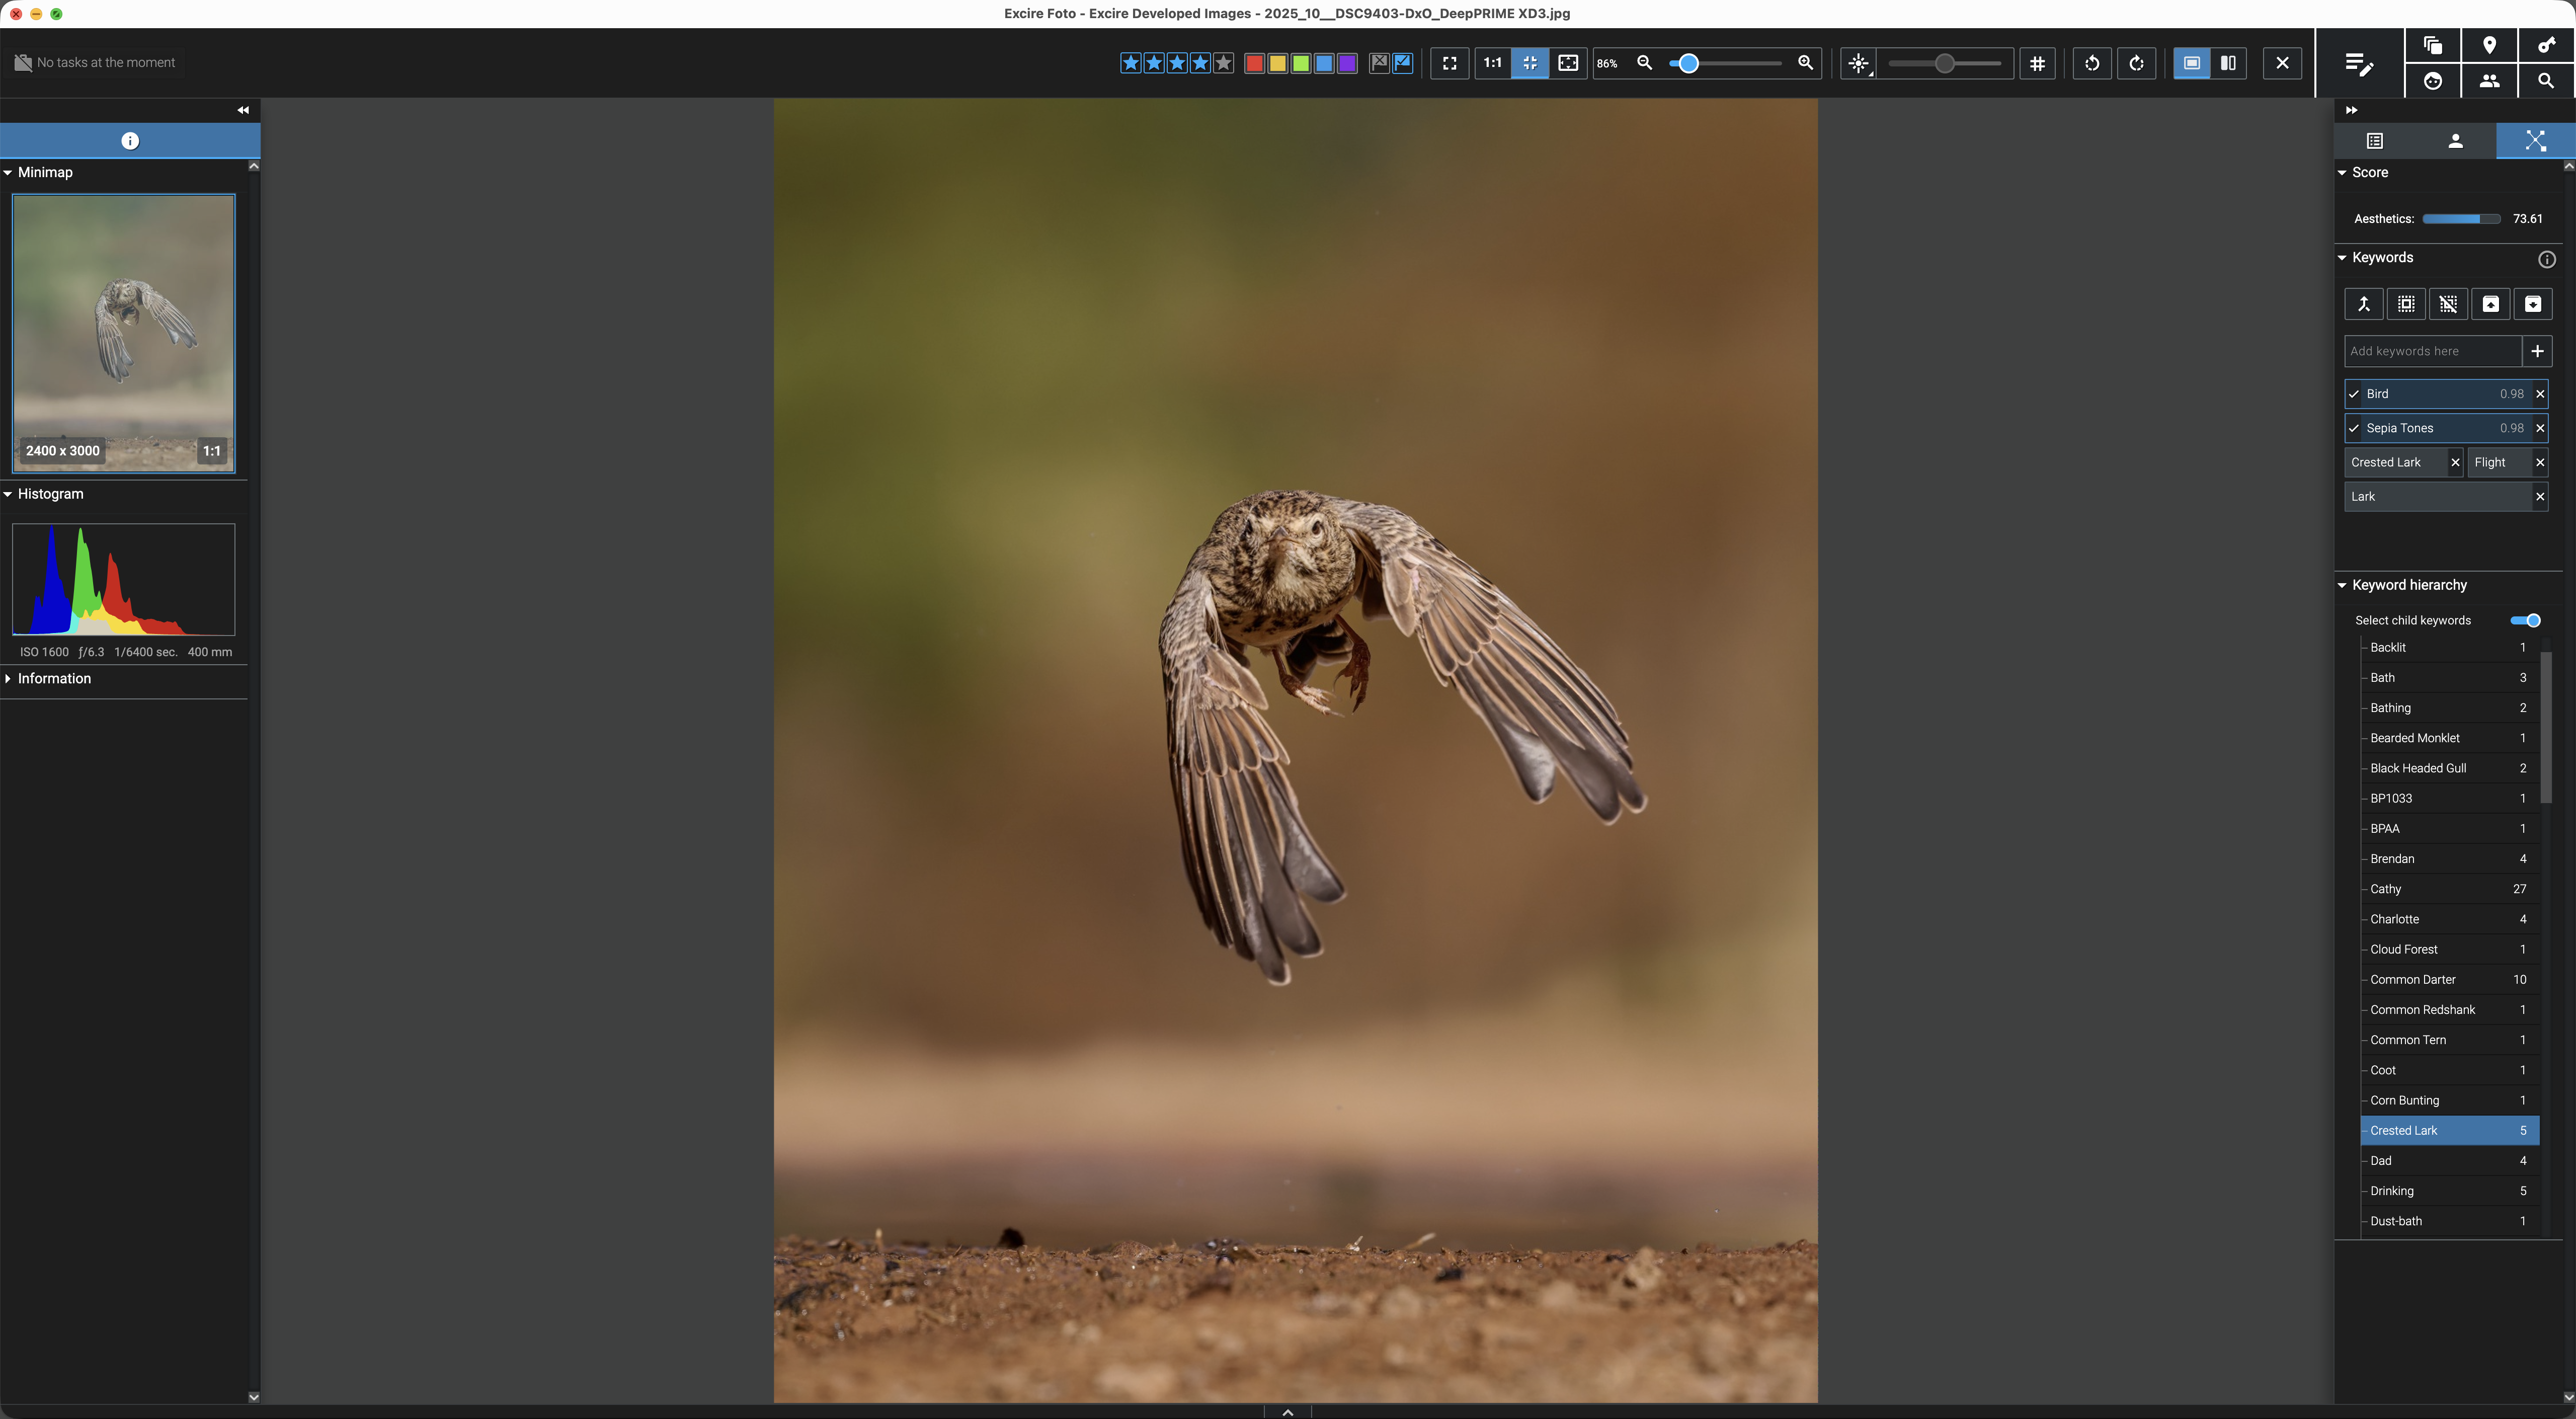This screenshot has height=1419, width=2576.
Task: Click the Add keywords here field
Action: click(x=2432, y=351)
